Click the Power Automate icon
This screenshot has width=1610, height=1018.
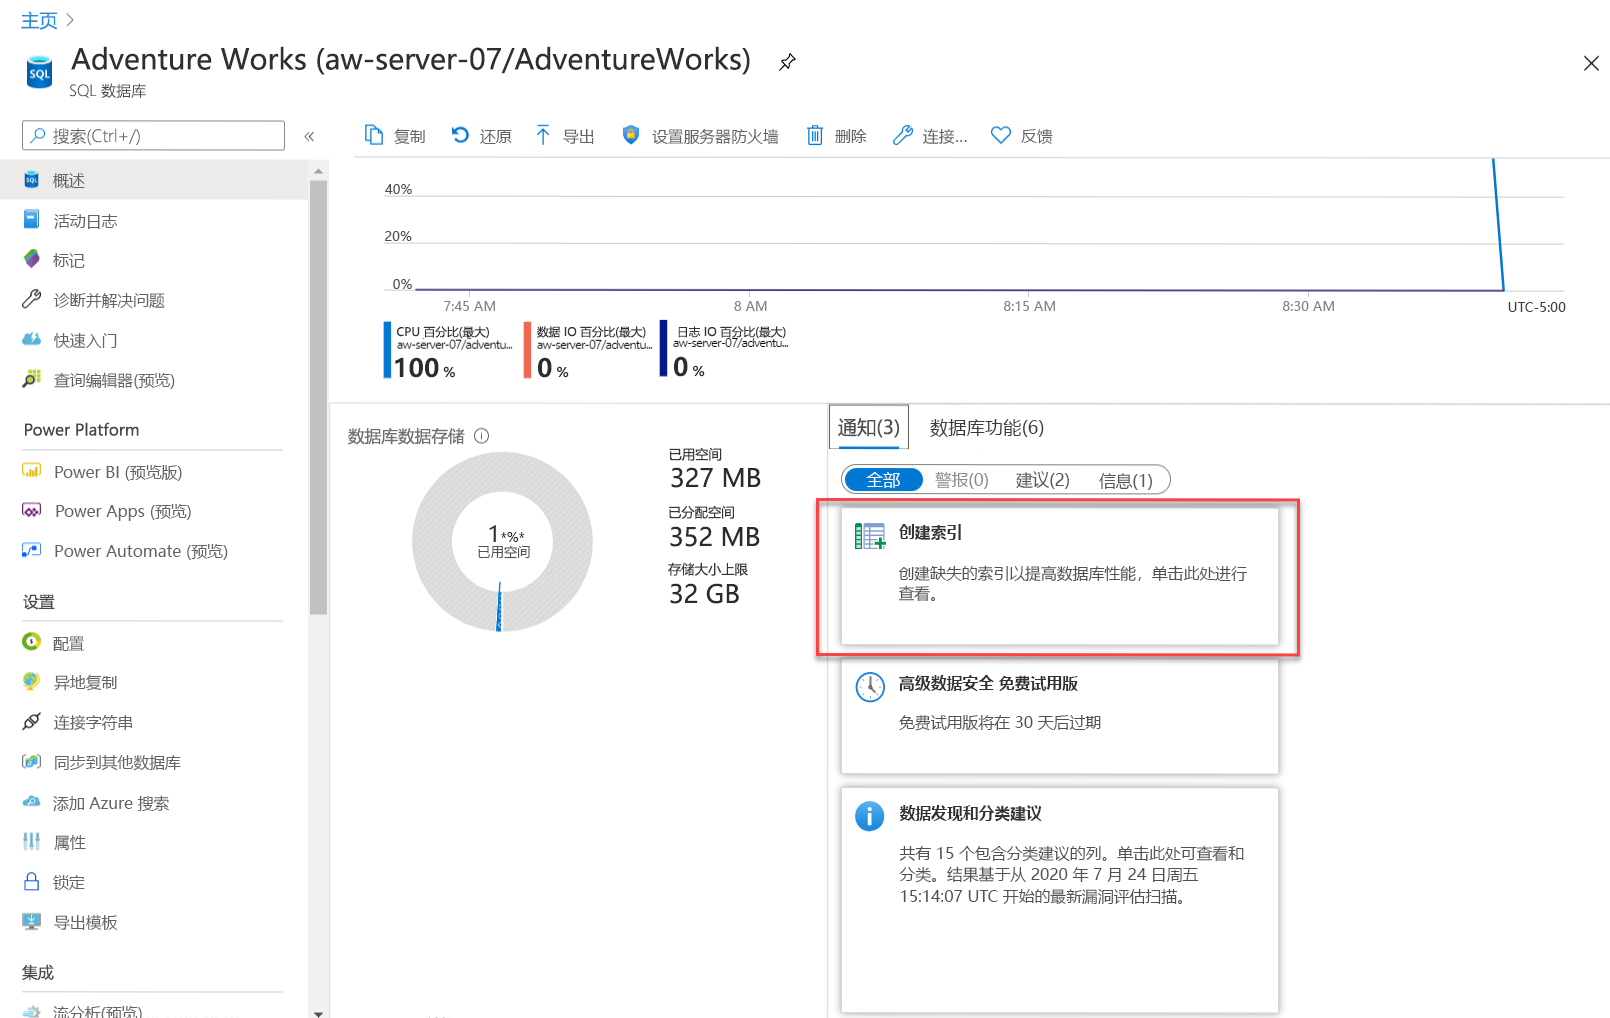32,550
